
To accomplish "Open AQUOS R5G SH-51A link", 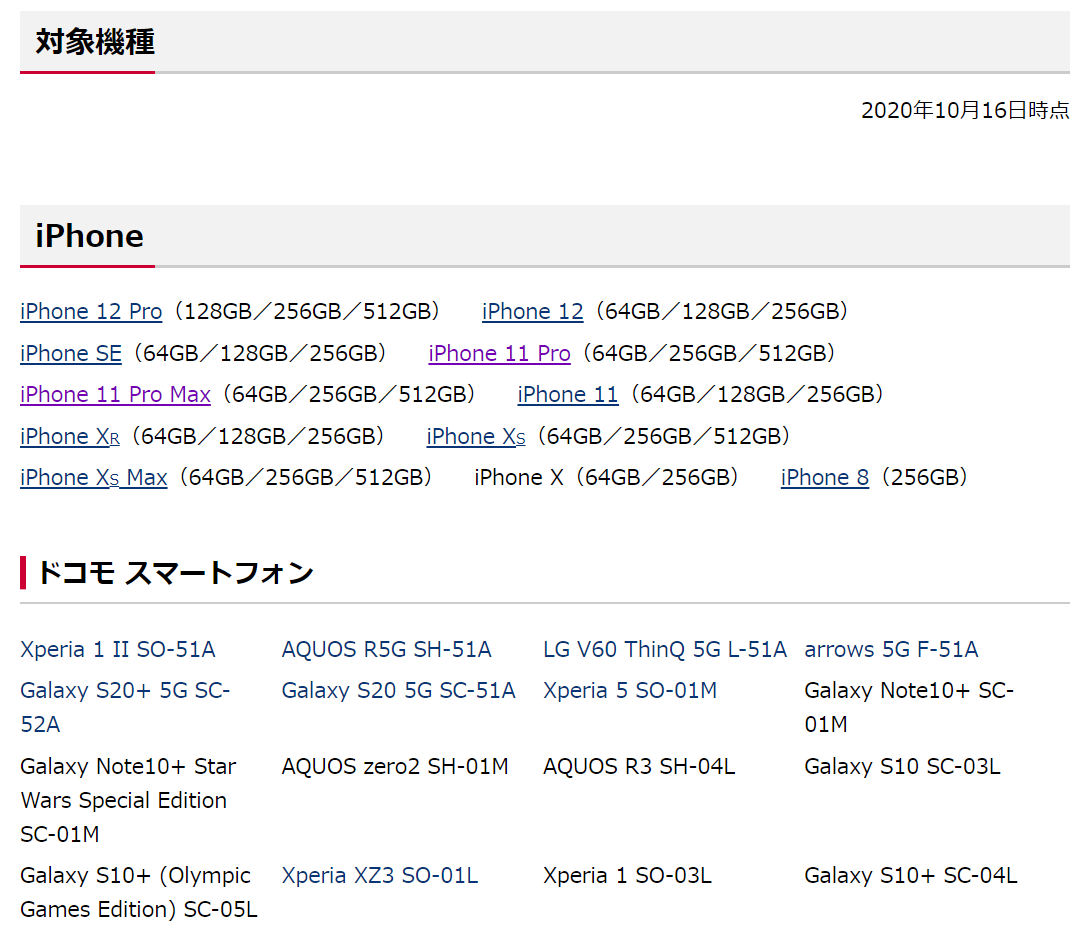I will [386, 649].
